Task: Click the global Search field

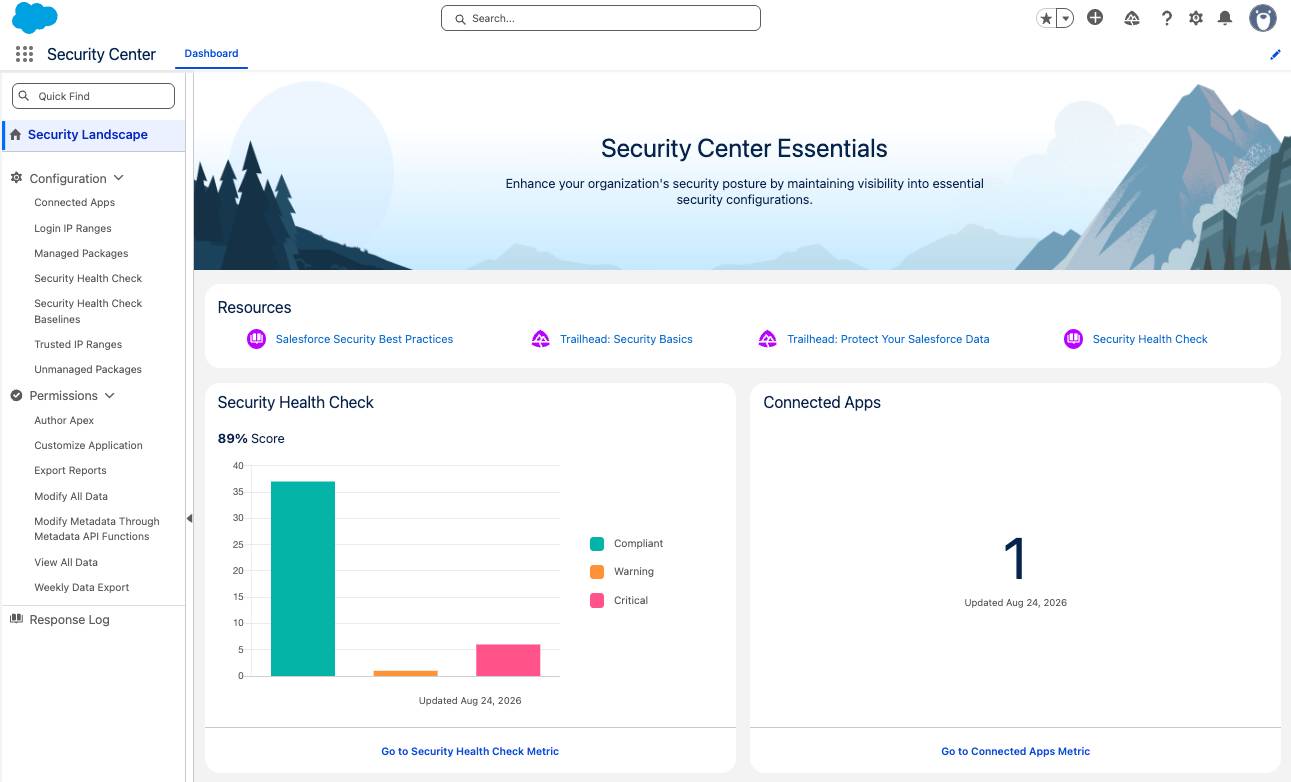Action: tap(601, 18)
